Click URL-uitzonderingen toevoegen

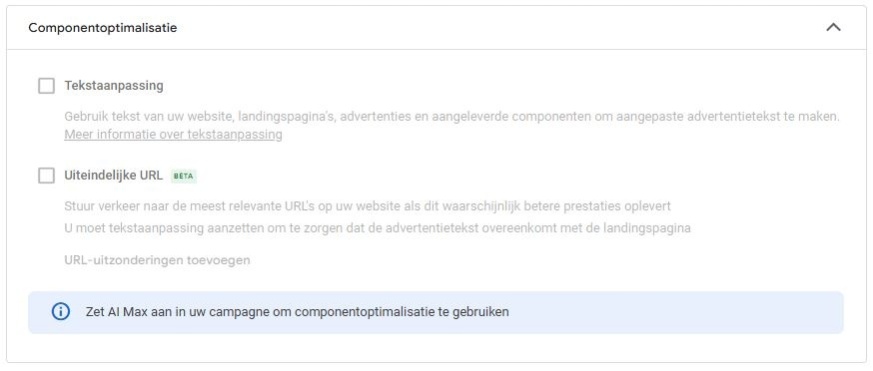pos(157,260)
